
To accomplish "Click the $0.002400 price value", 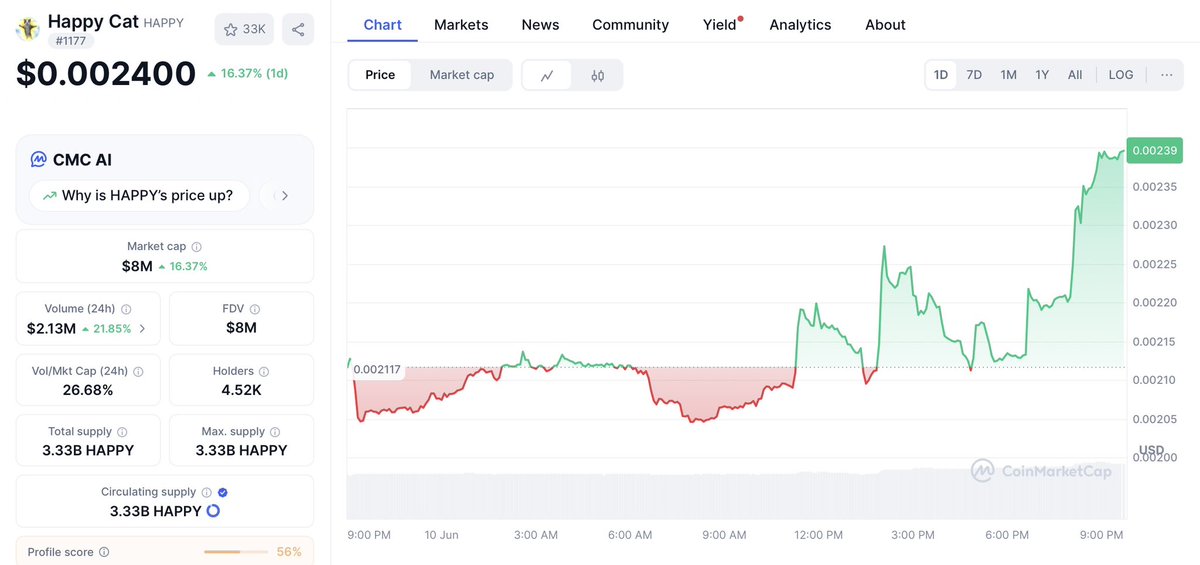I will coord(106,74).
